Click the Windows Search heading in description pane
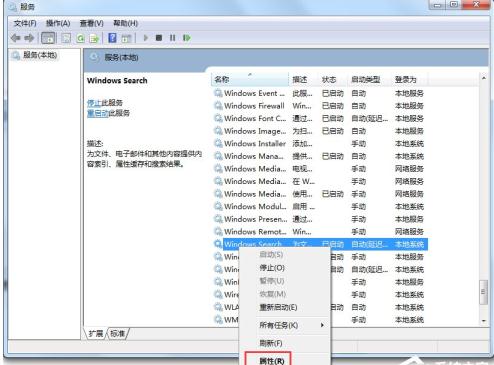Viewport: 494px width, 365px height. pyautogui.click(x=117, y=81)
